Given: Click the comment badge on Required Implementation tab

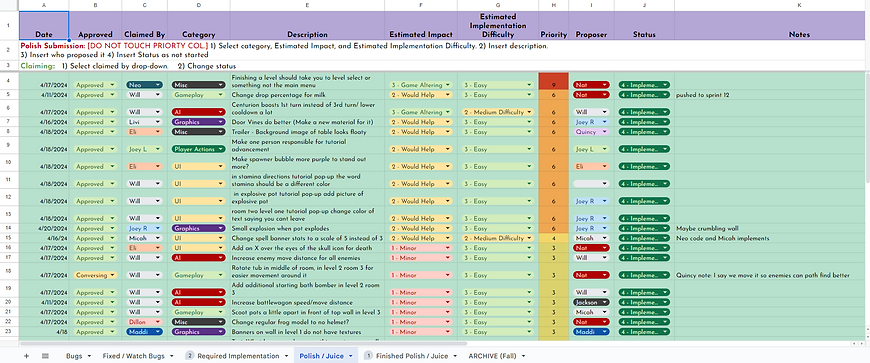Looking at the screenshot, I should click(189, 356).
